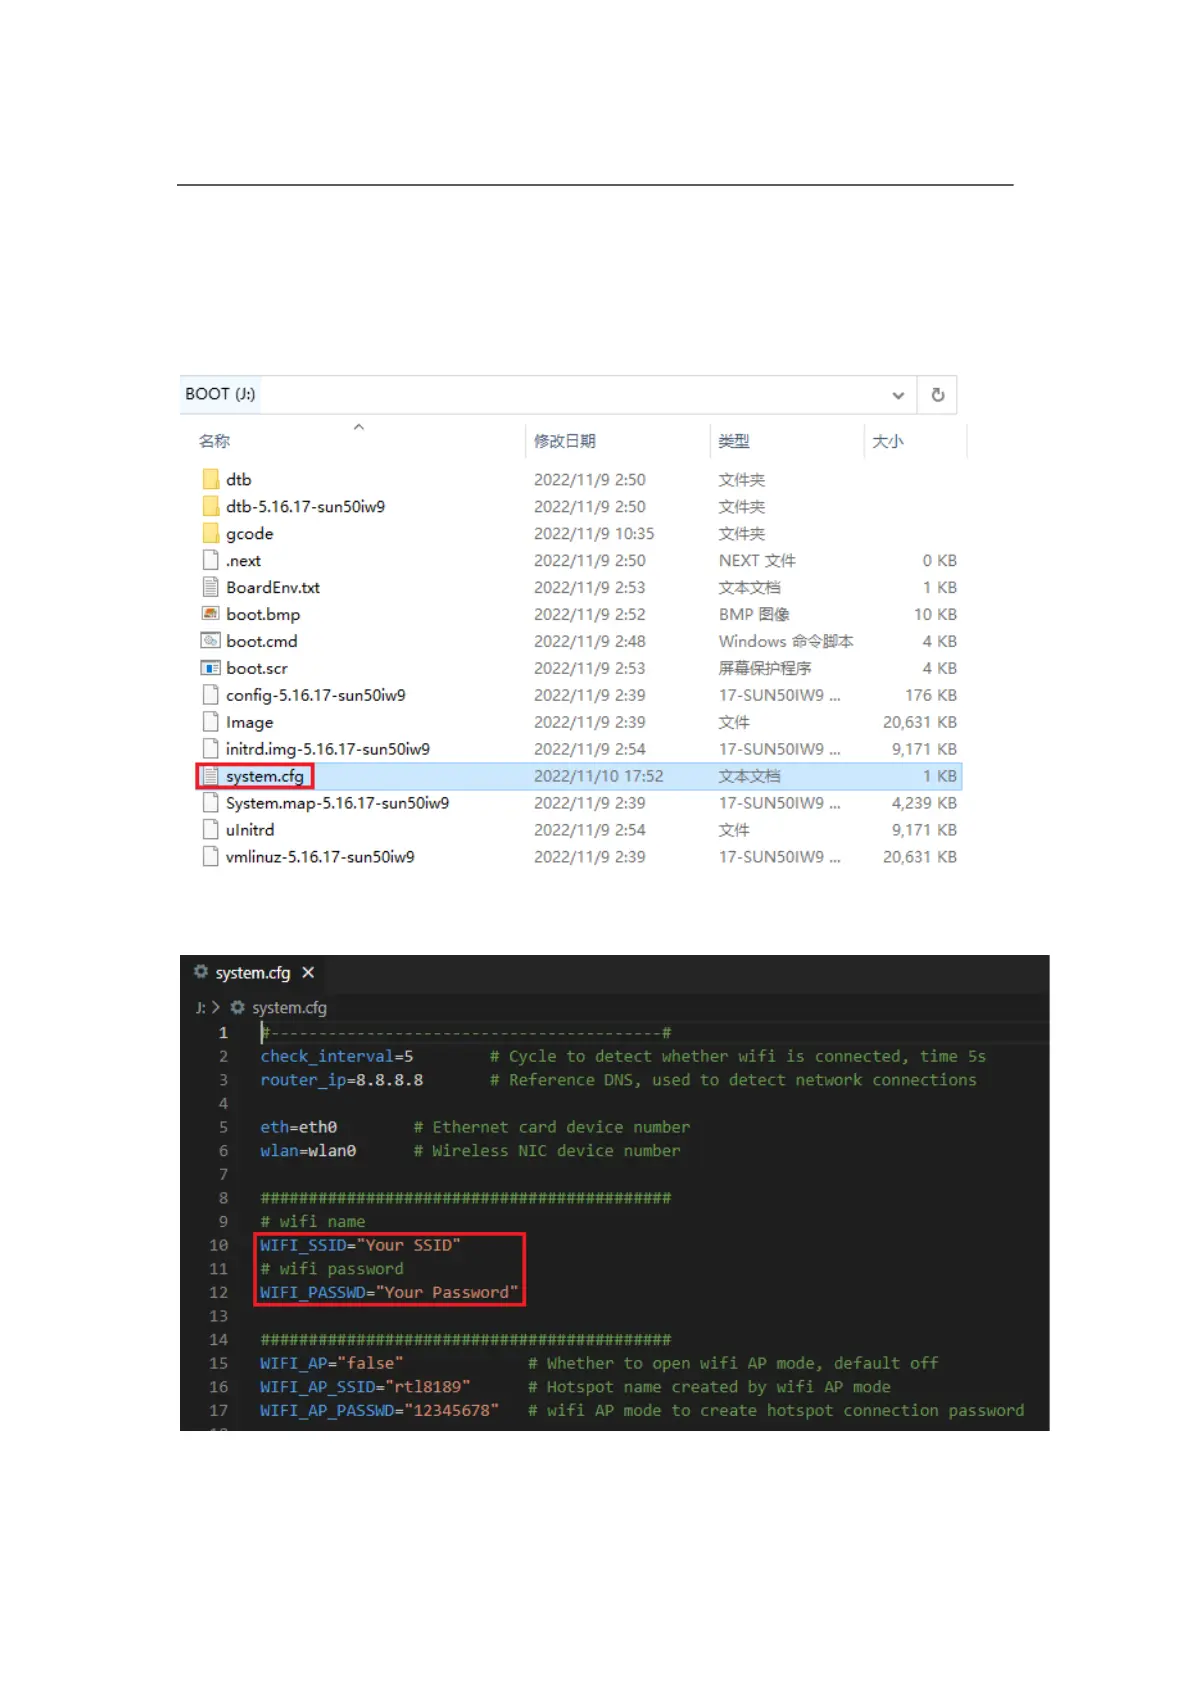Select the gcode folder icon
Viewport: 1191px width, 1684px height.
[210, 533]
